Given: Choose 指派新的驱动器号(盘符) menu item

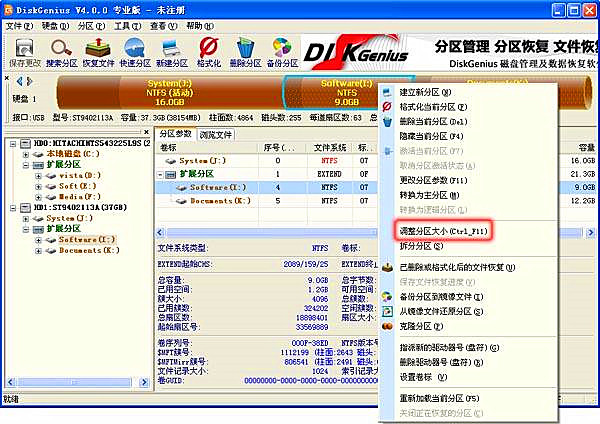Looking at the screenshot, I should pos(467,347).
